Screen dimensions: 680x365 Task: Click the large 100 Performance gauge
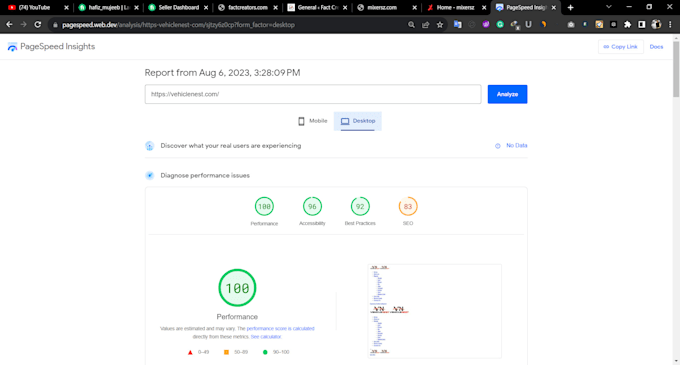[x=237, y=288]
